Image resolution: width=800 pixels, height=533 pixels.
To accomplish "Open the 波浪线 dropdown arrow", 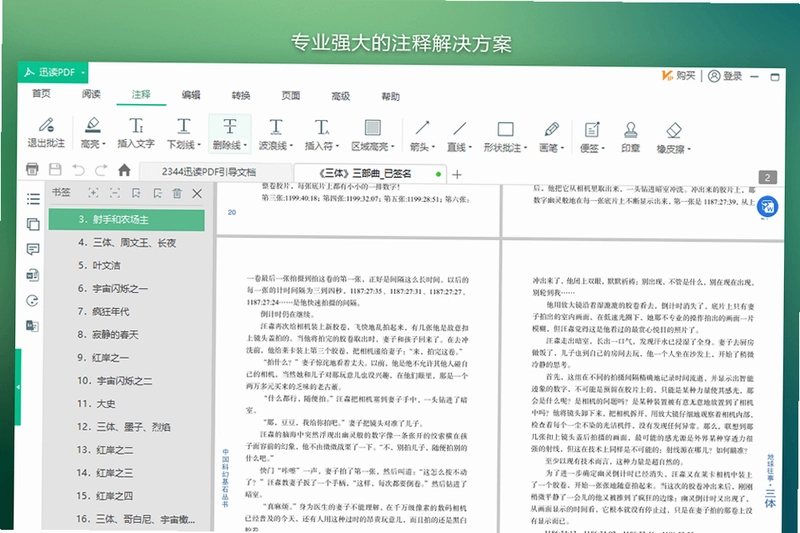I will coord(291,146).
